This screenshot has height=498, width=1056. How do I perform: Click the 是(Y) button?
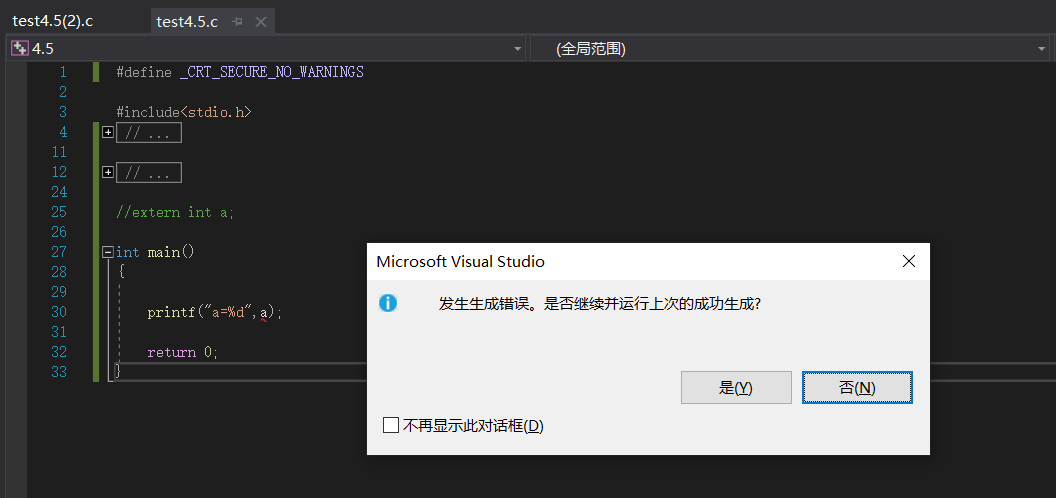click(x=736, y=387)
